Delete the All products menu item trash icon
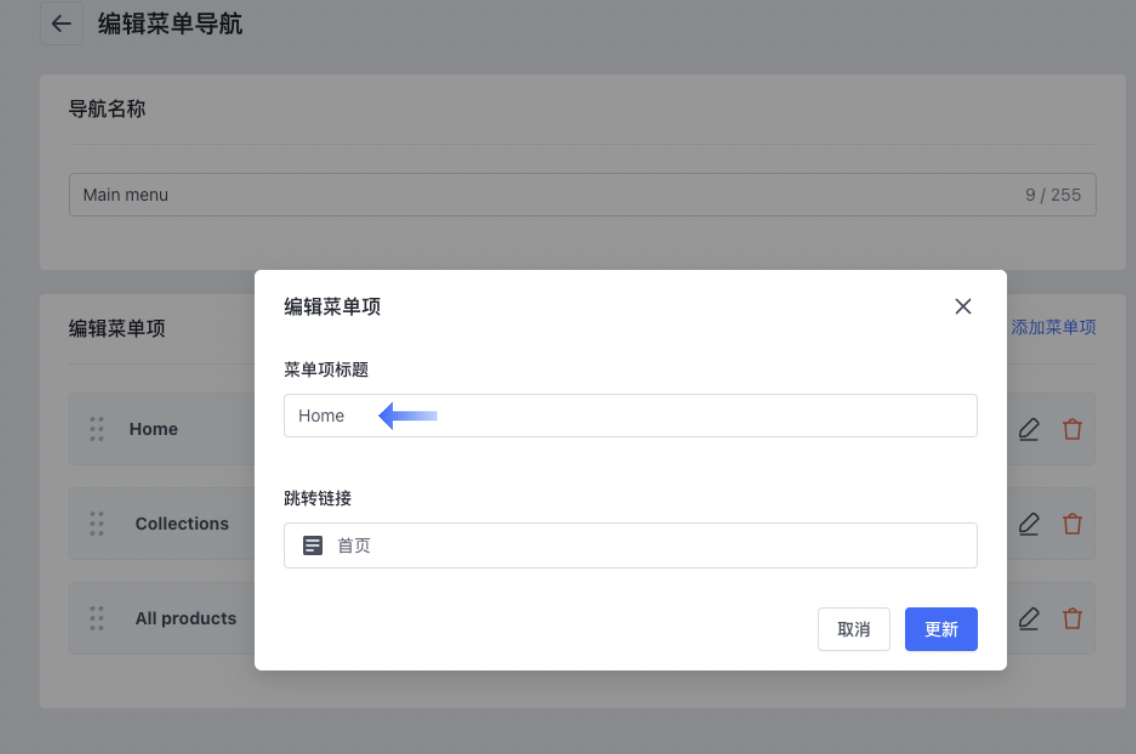This screenshot has height=754, width=1136. point(1072,619)
